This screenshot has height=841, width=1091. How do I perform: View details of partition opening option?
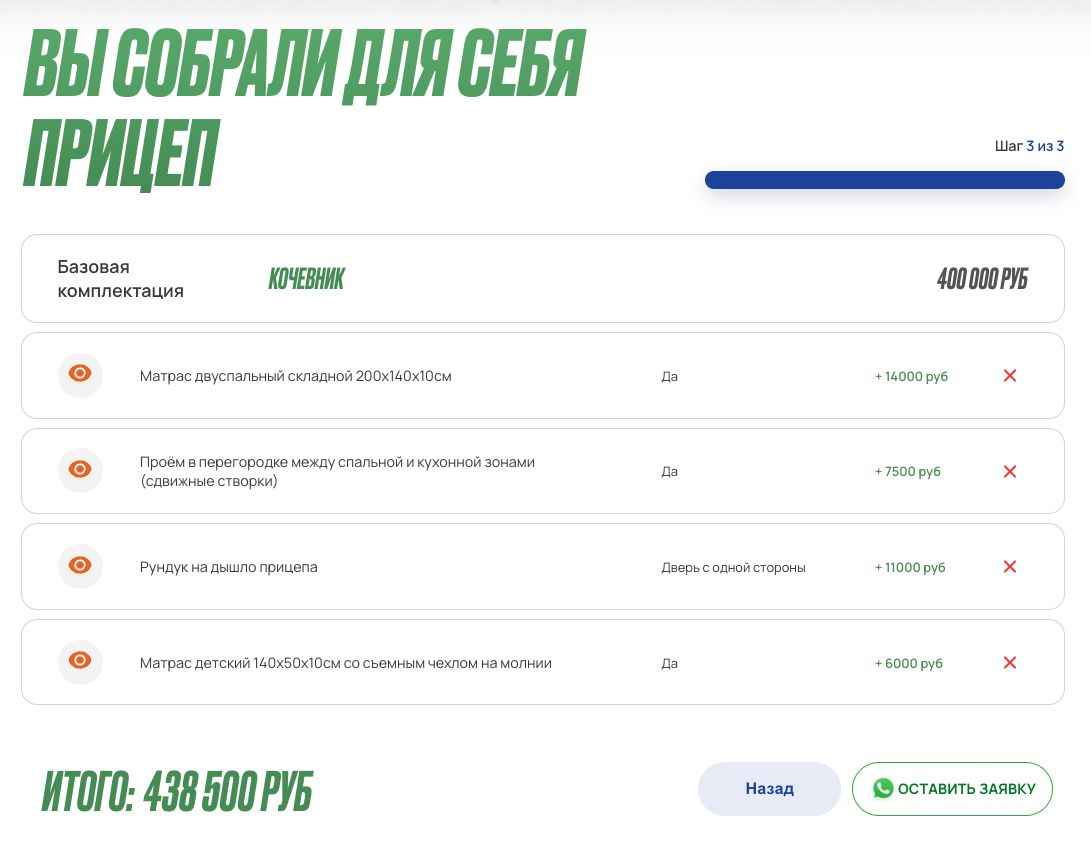point(80,470)
